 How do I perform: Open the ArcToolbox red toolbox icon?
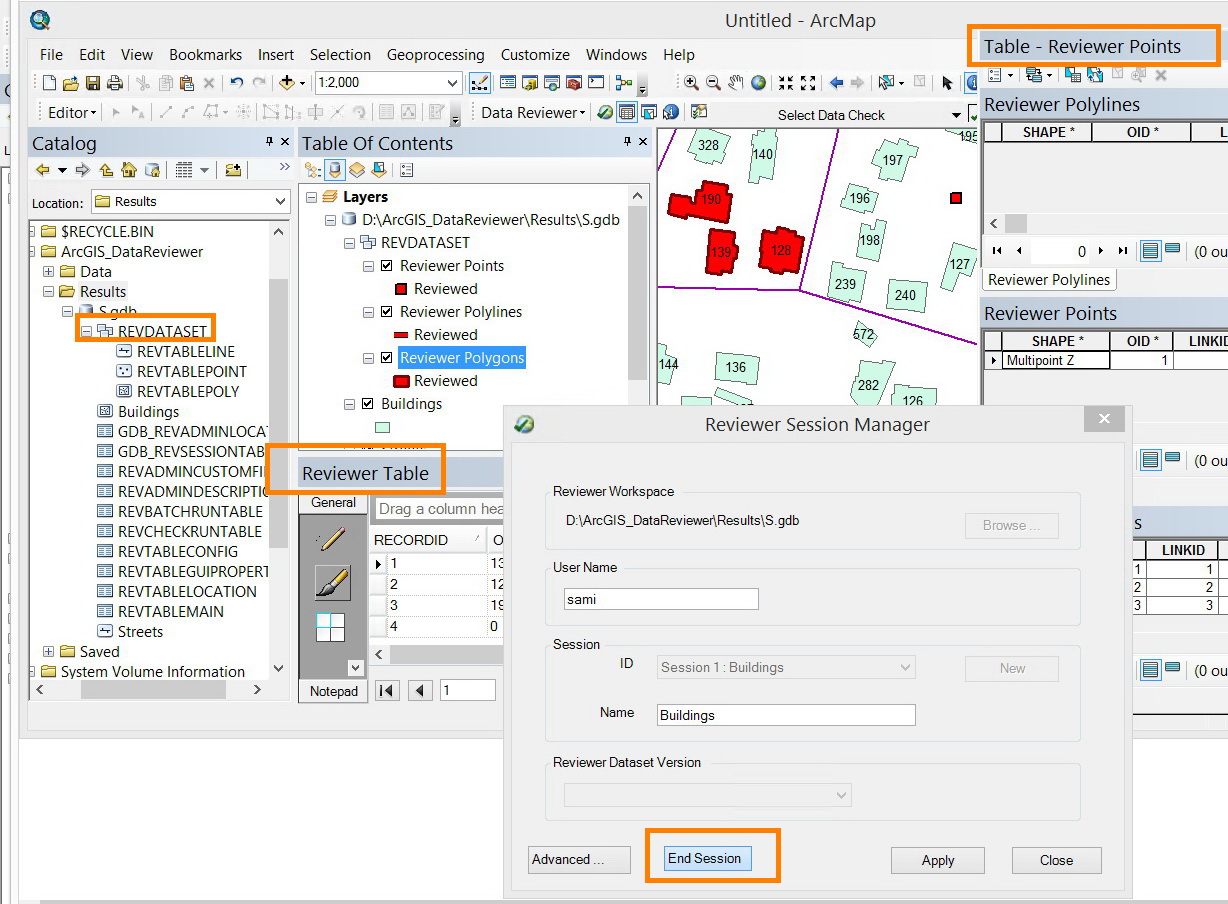(573, 83)
